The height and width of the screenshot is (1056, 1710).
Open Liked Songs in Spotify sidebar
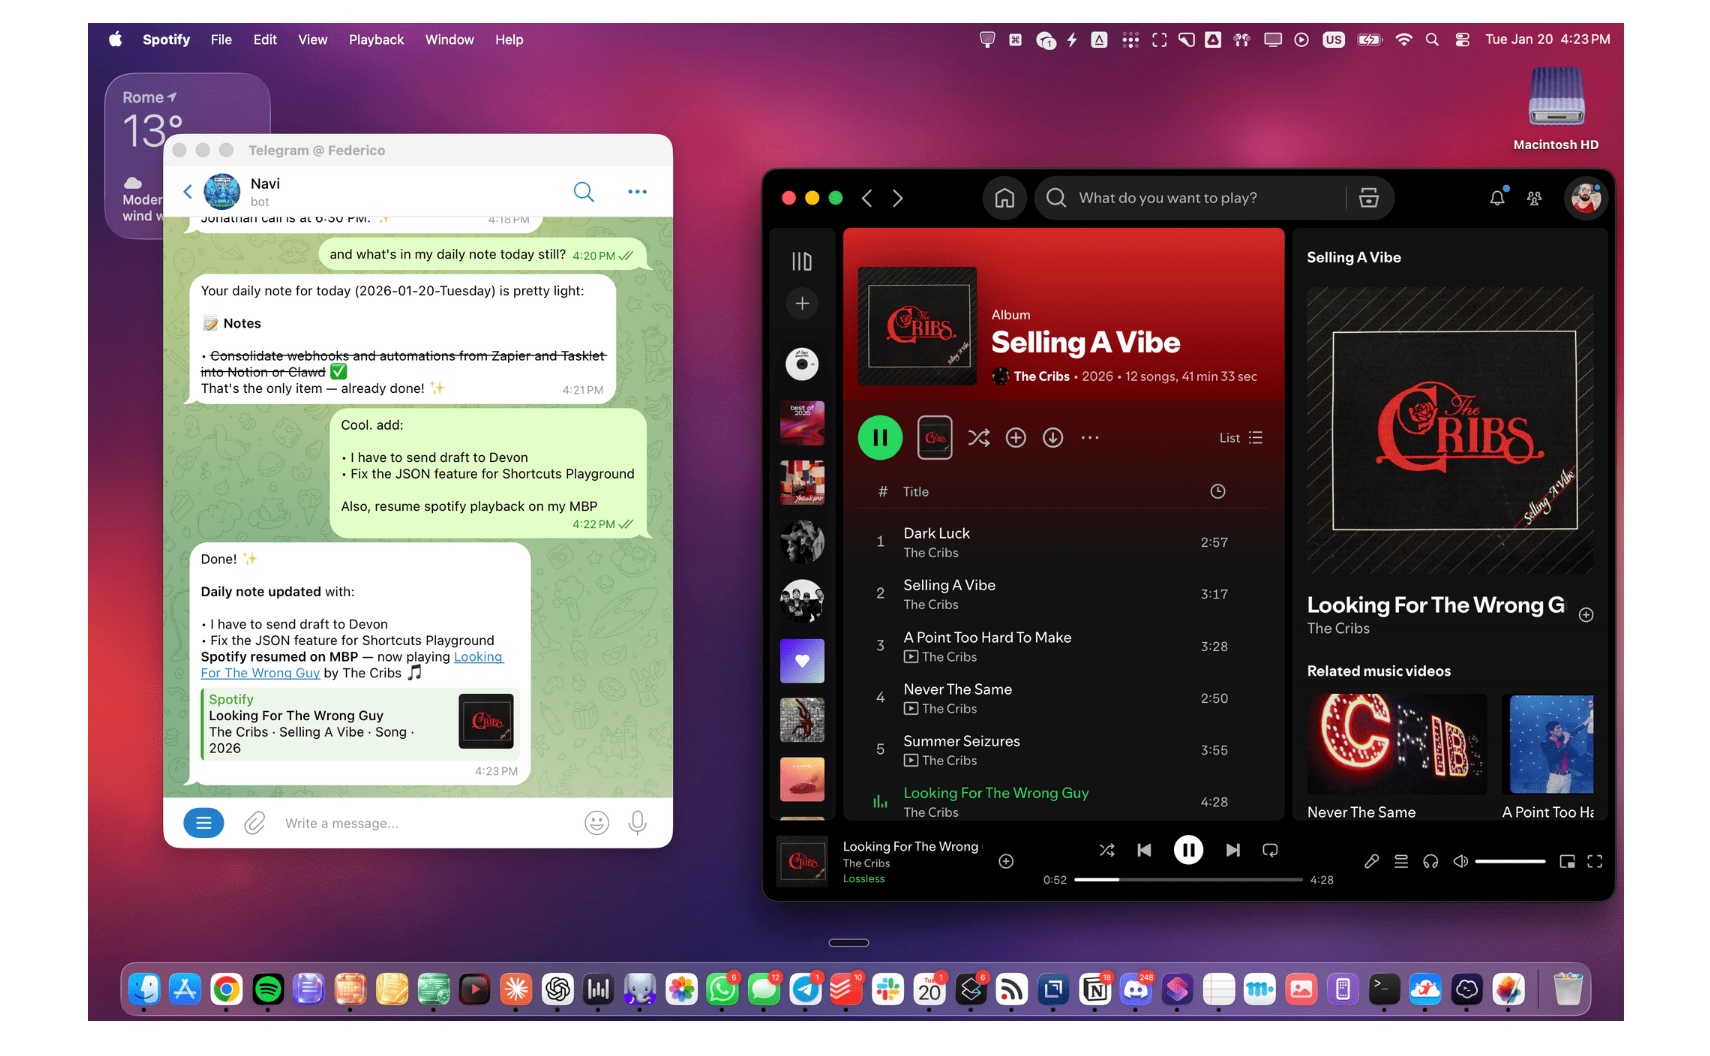[x=802, y=661]
